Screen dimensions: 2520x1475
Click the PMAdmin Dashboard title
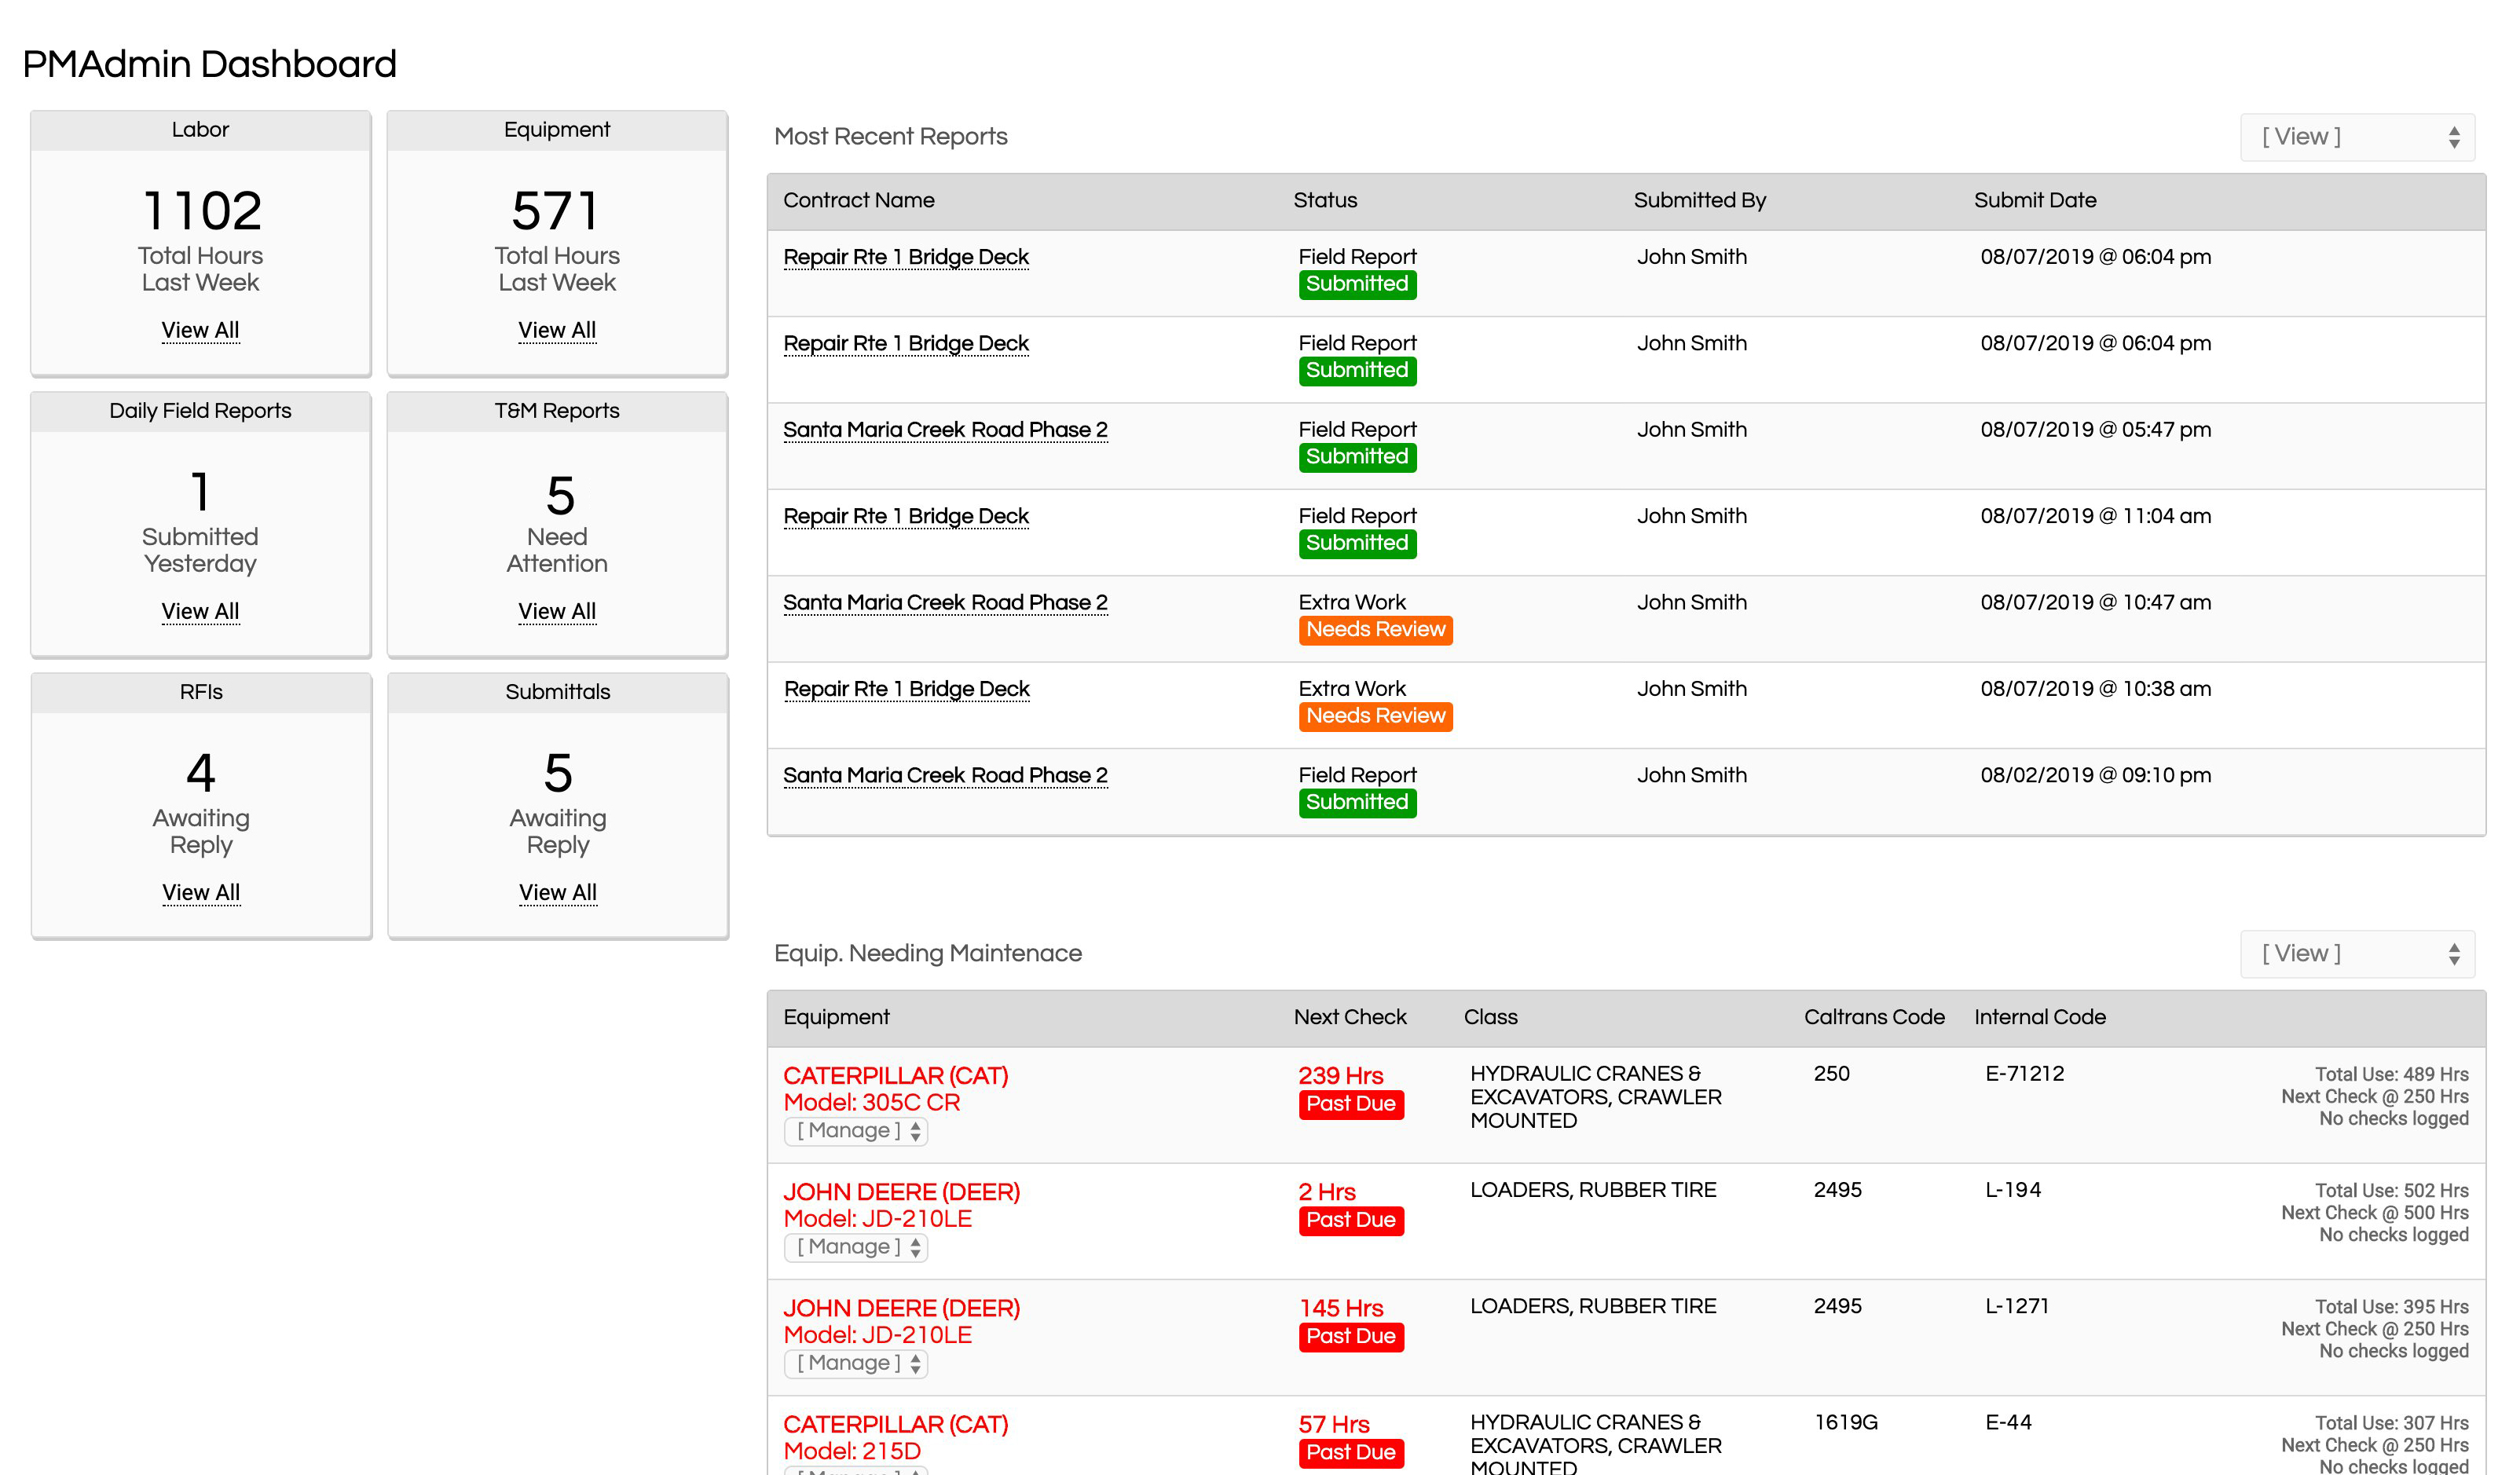pyautogui.click(x=209, y=64)
